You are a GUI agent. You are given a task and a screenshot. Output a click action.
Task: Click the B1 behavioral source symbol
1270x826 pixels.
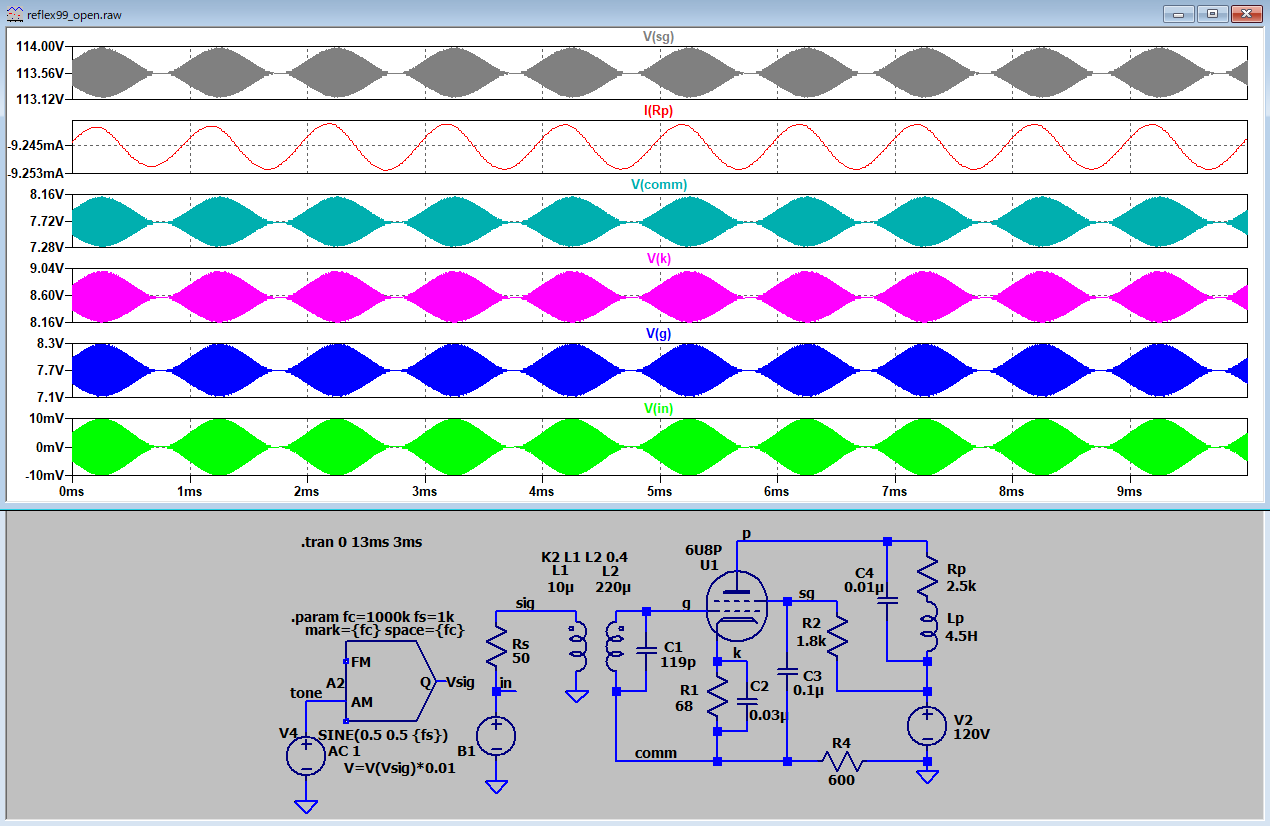click(496, 736)
